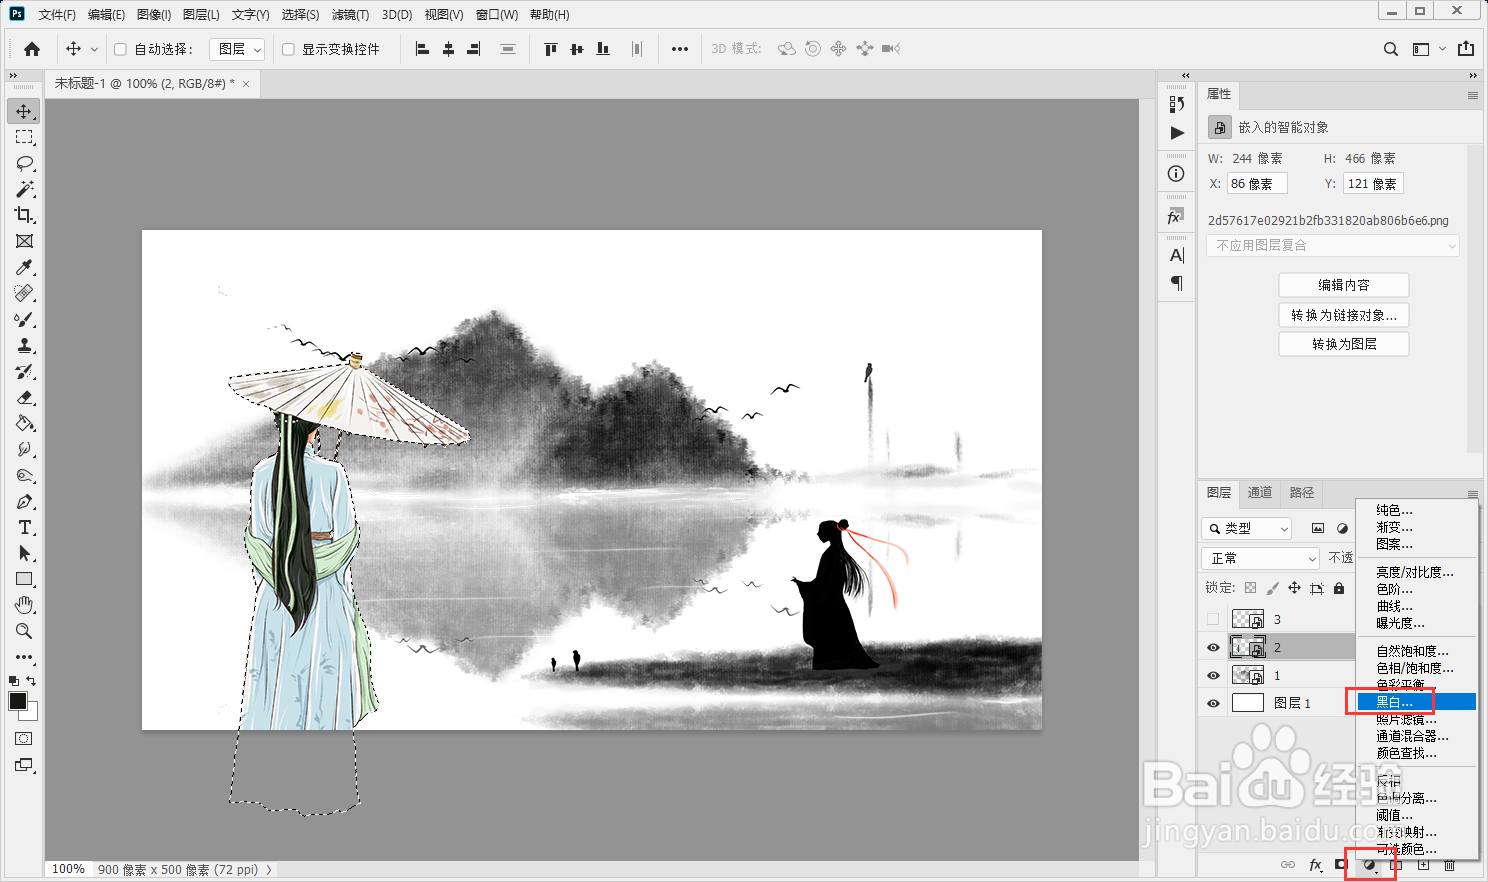This screenshot has height=882, width=1488.
Task: Open the 正常 blend mode dropdown
Action: 1261,558
